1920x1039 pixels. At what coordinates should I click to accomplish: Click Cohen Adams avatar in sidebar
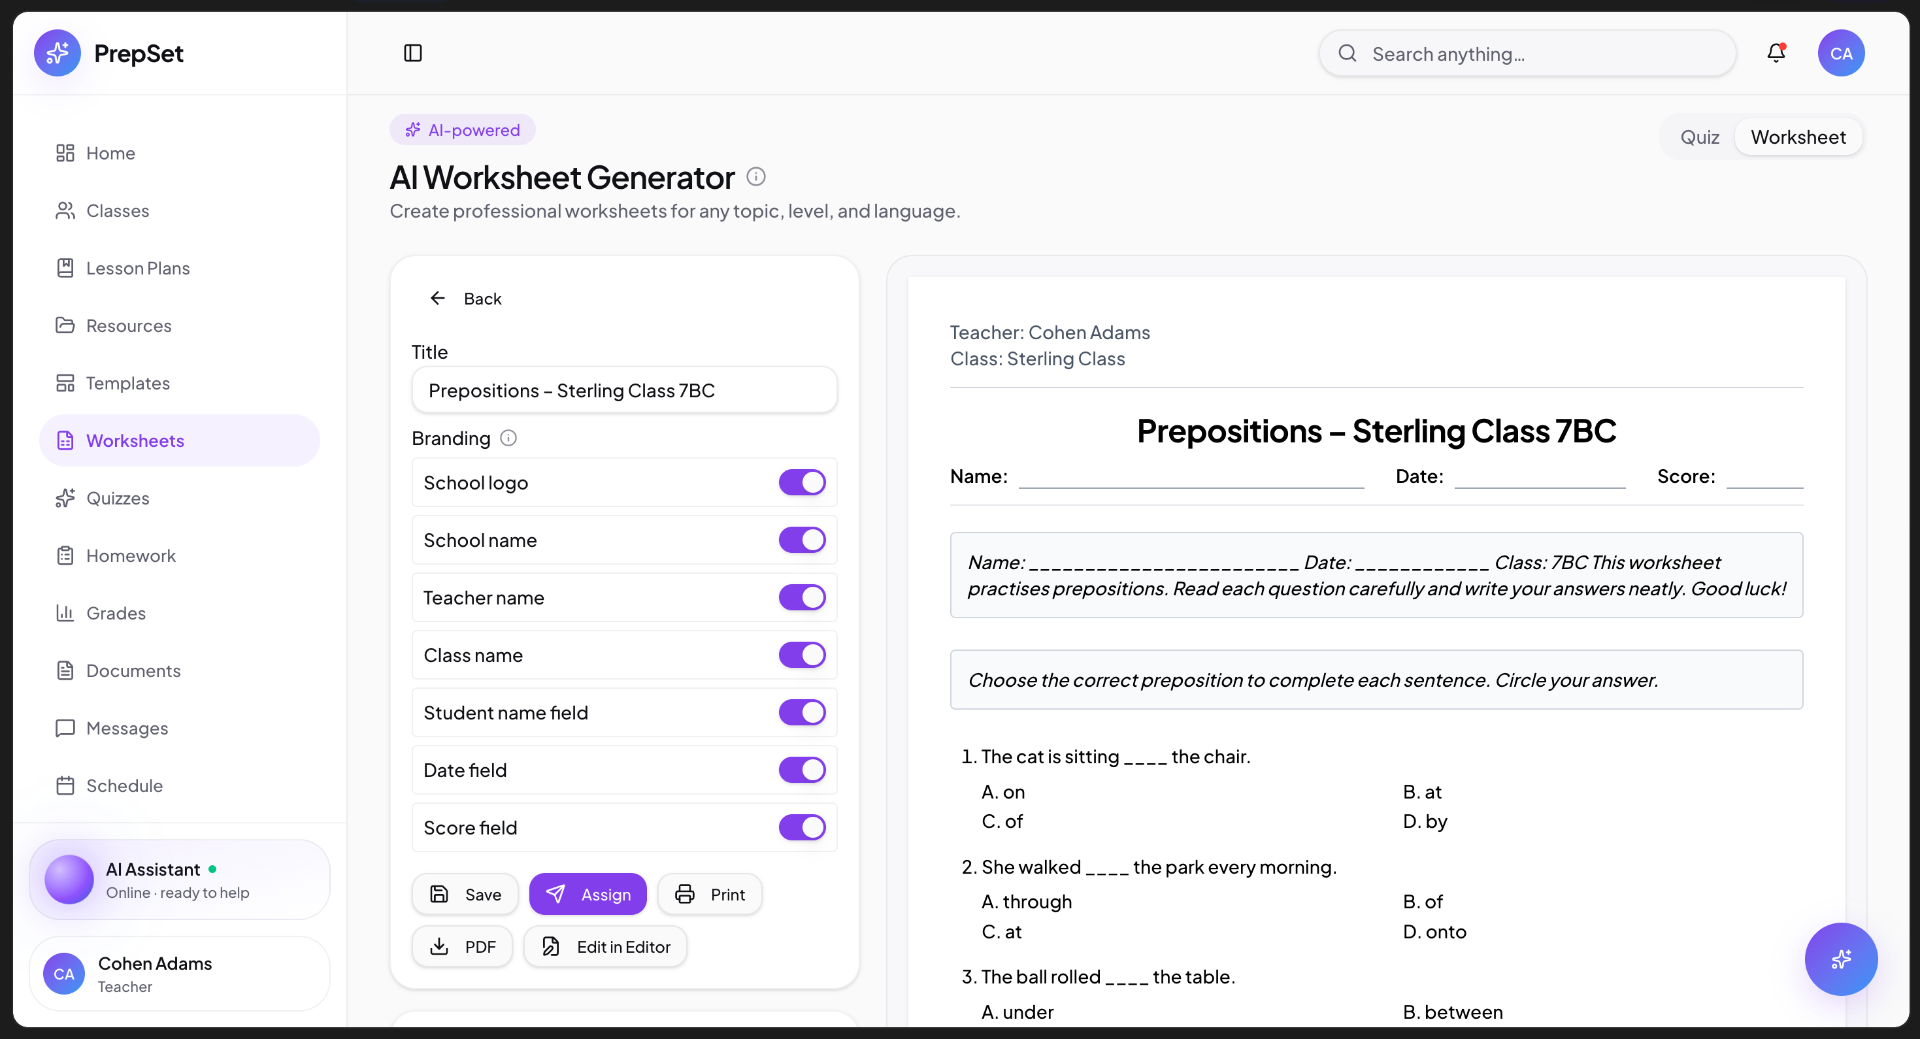coord(64,974)
